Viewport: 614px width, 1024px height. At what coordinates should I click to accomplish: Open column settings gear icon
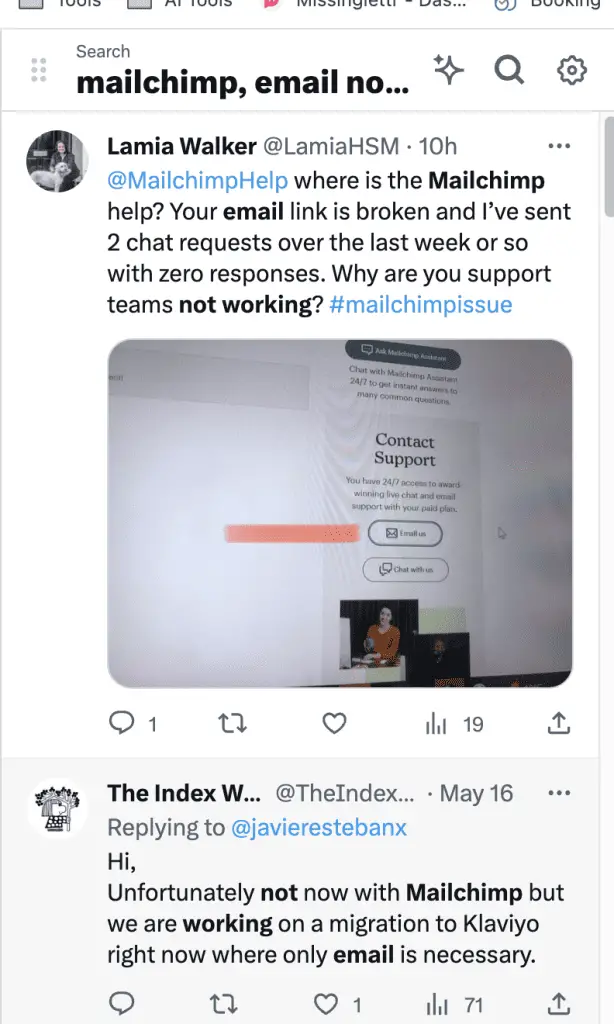572,70
